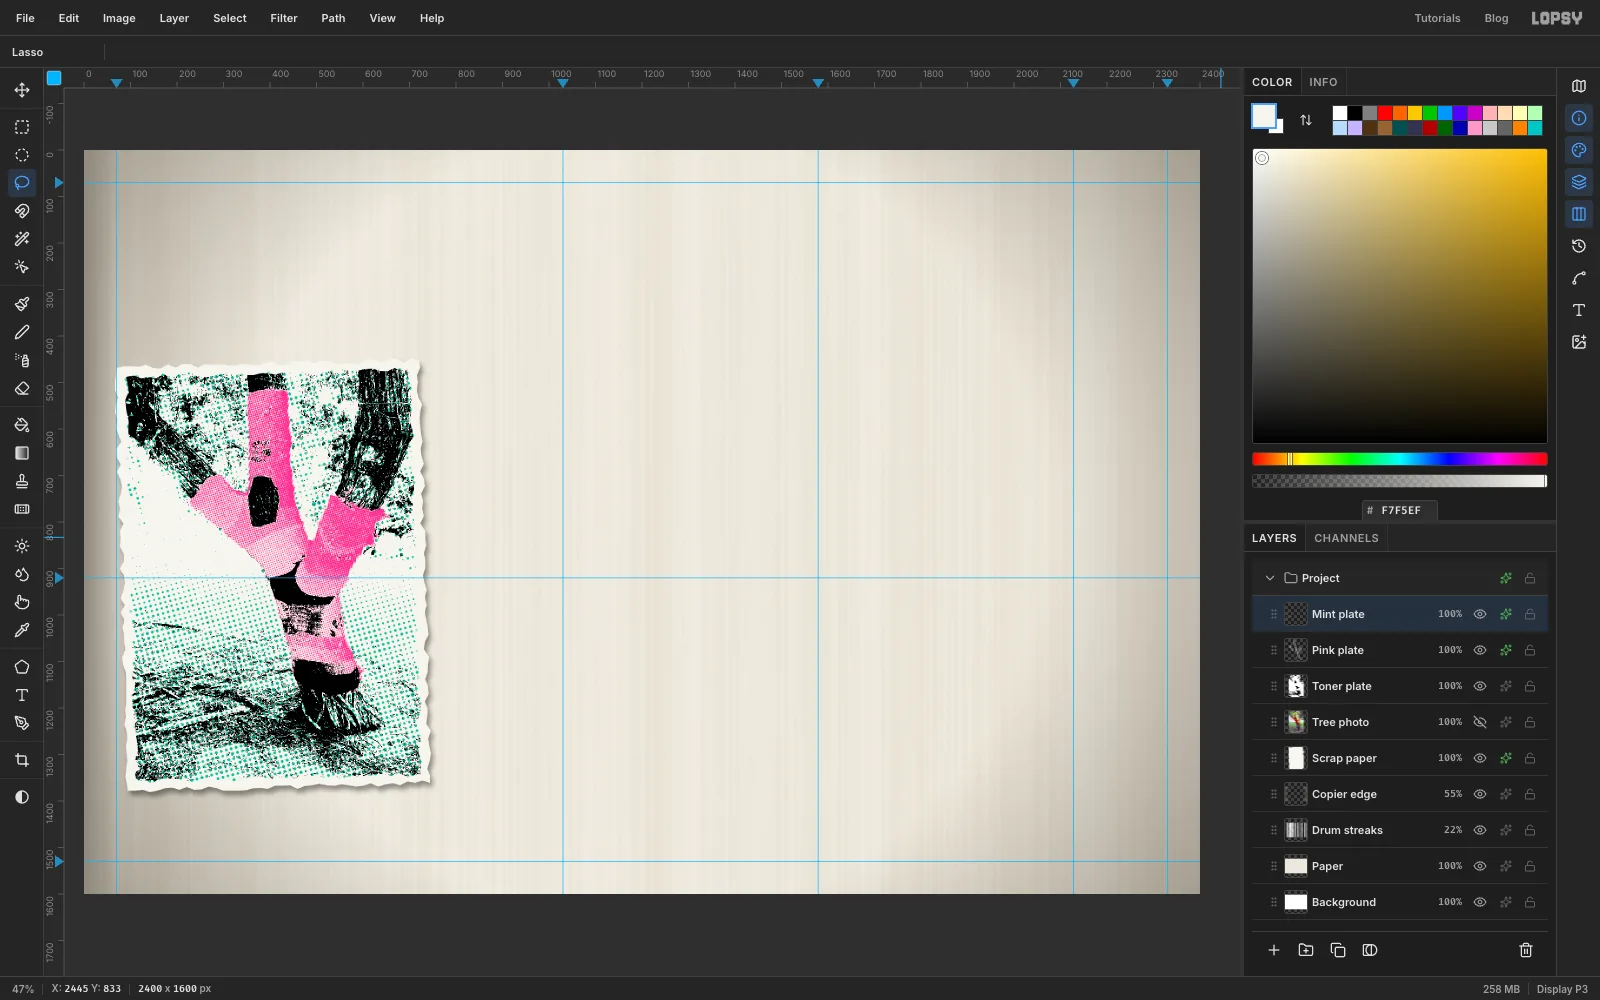Screen dimensions: 1600x1000
Task: Show the hidden Tree photo layer
Action: 1480,722
